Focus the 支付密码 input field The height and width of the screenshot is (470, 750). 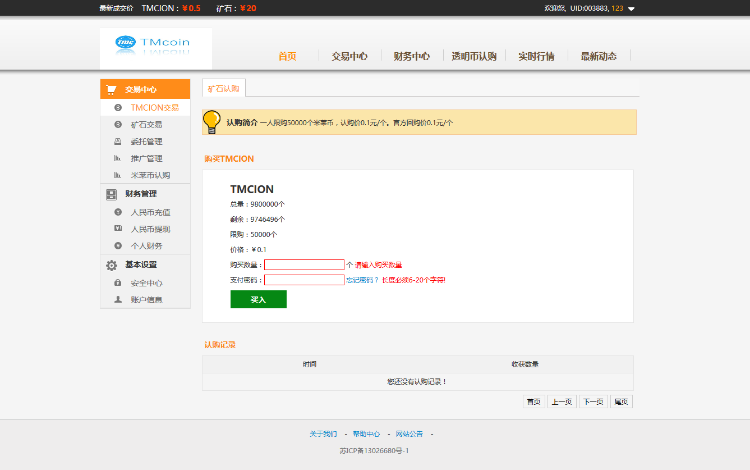tap(304, 280)
